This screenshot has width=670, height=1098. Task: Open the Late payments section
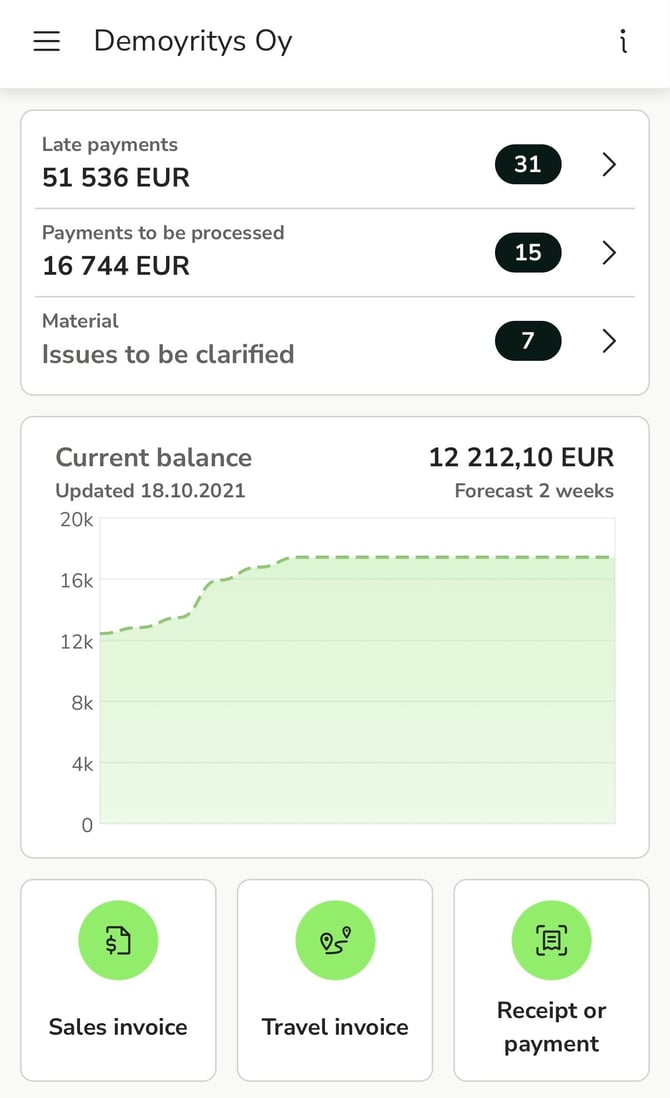(x=200, y=163)
